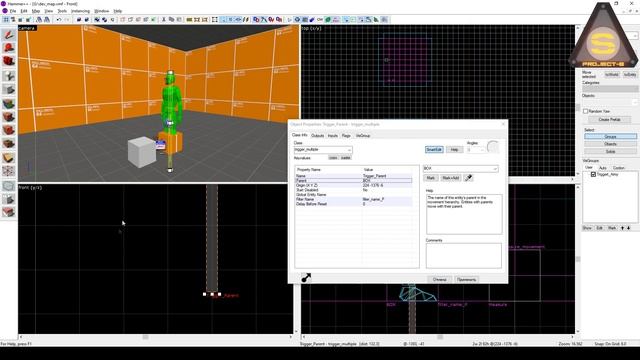The image size is (640, 360).
Task: Click the Run Map arrow icon
Action: [x=289, y=20]
